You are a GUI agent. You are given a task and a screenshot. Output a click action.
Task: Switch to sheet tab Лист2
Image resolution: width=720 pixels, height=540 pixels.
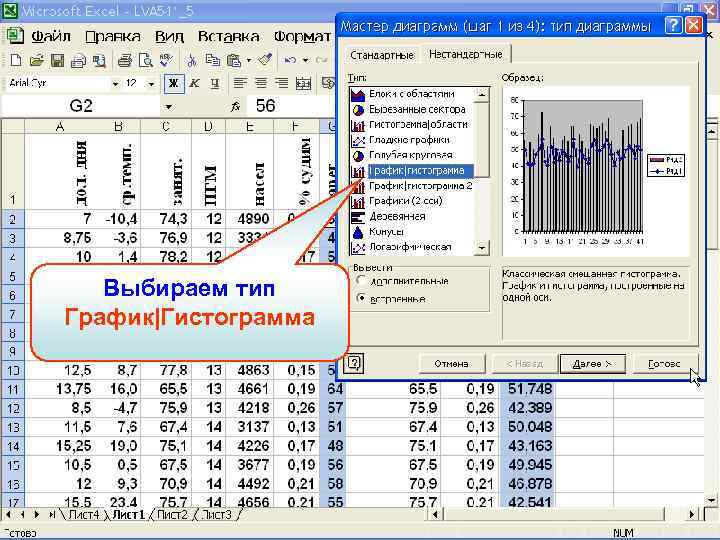pyautogui.click(x=173, y=515)
